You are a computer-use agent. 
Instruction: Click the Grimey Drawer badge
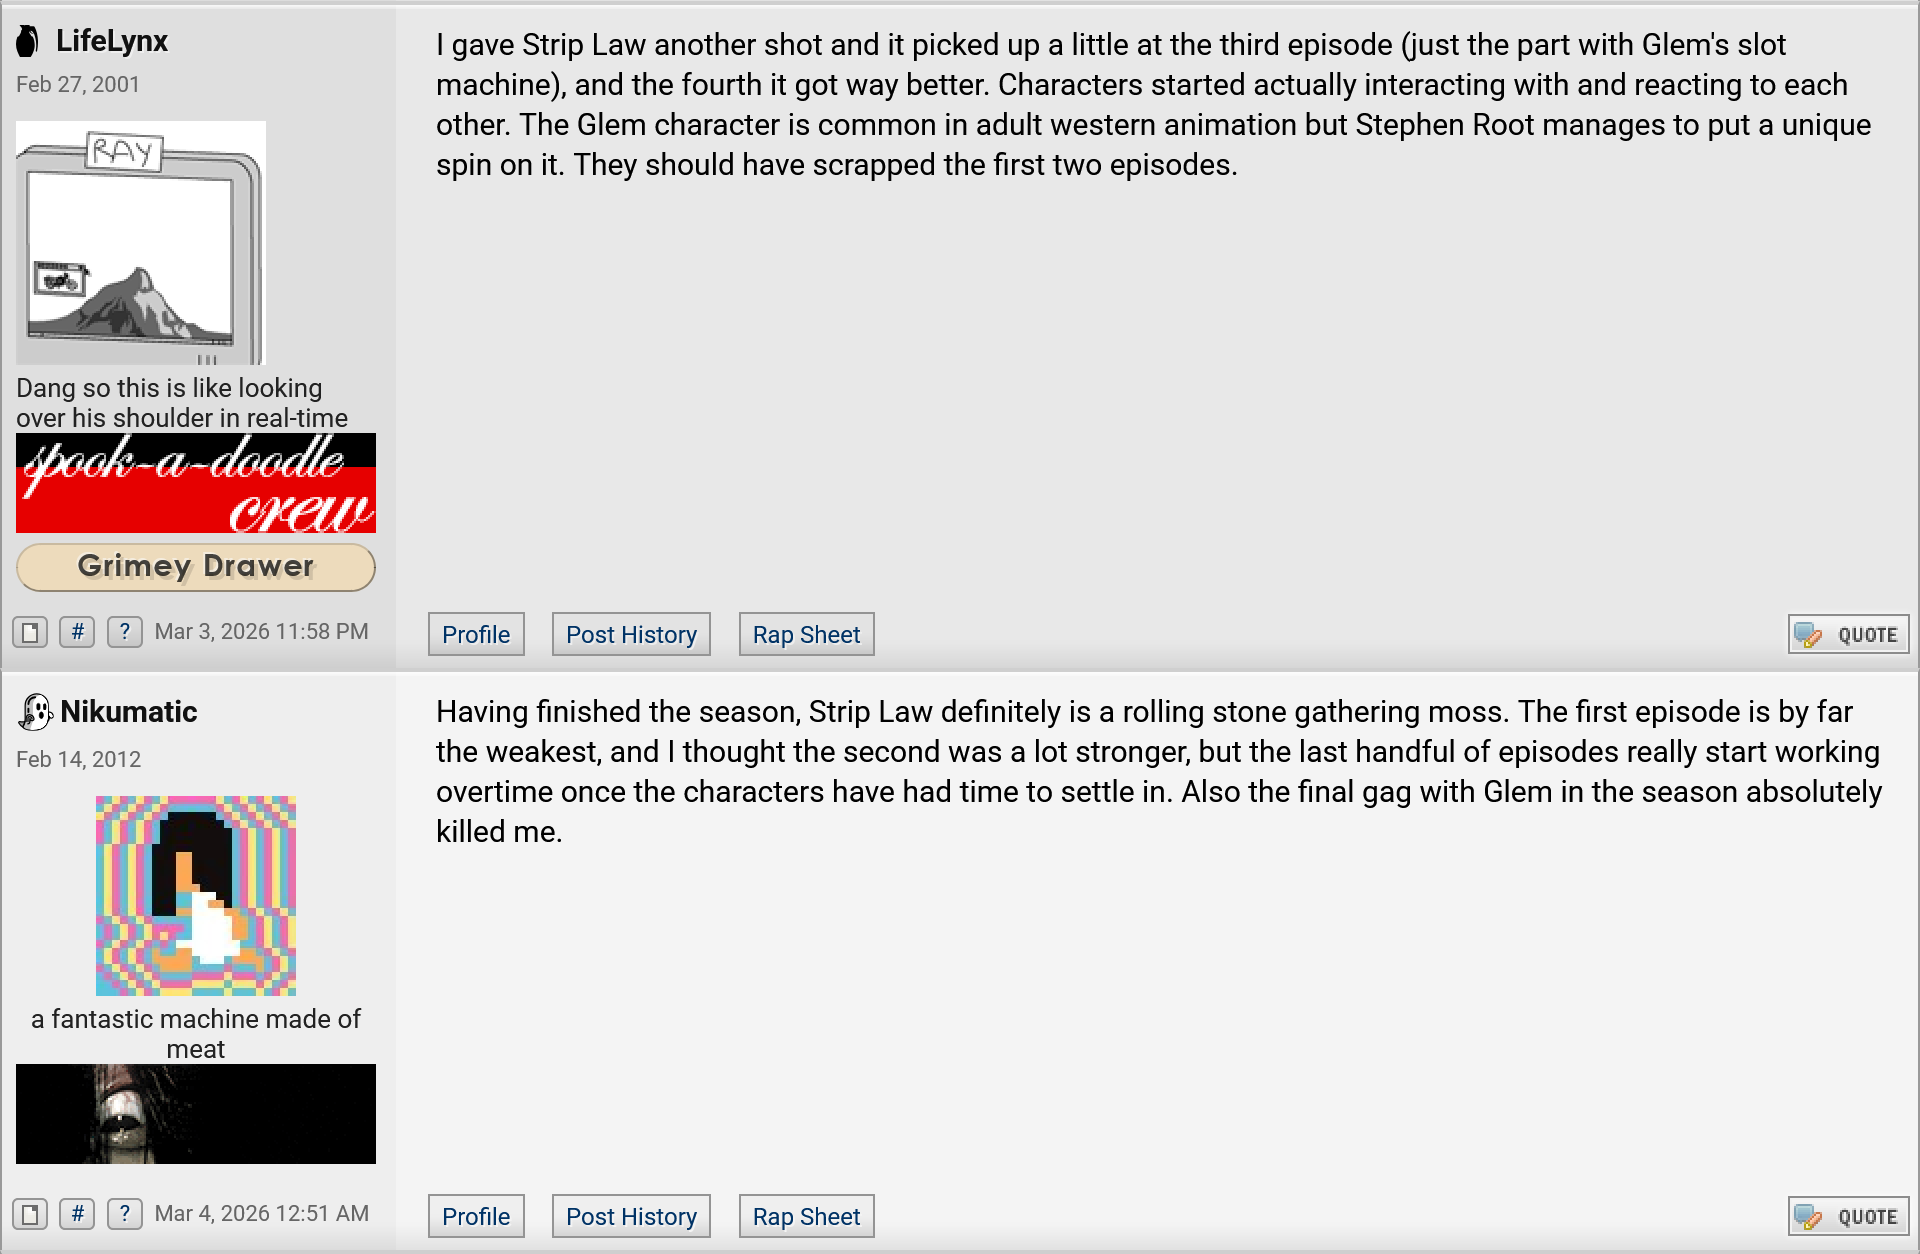coord(196,567)
